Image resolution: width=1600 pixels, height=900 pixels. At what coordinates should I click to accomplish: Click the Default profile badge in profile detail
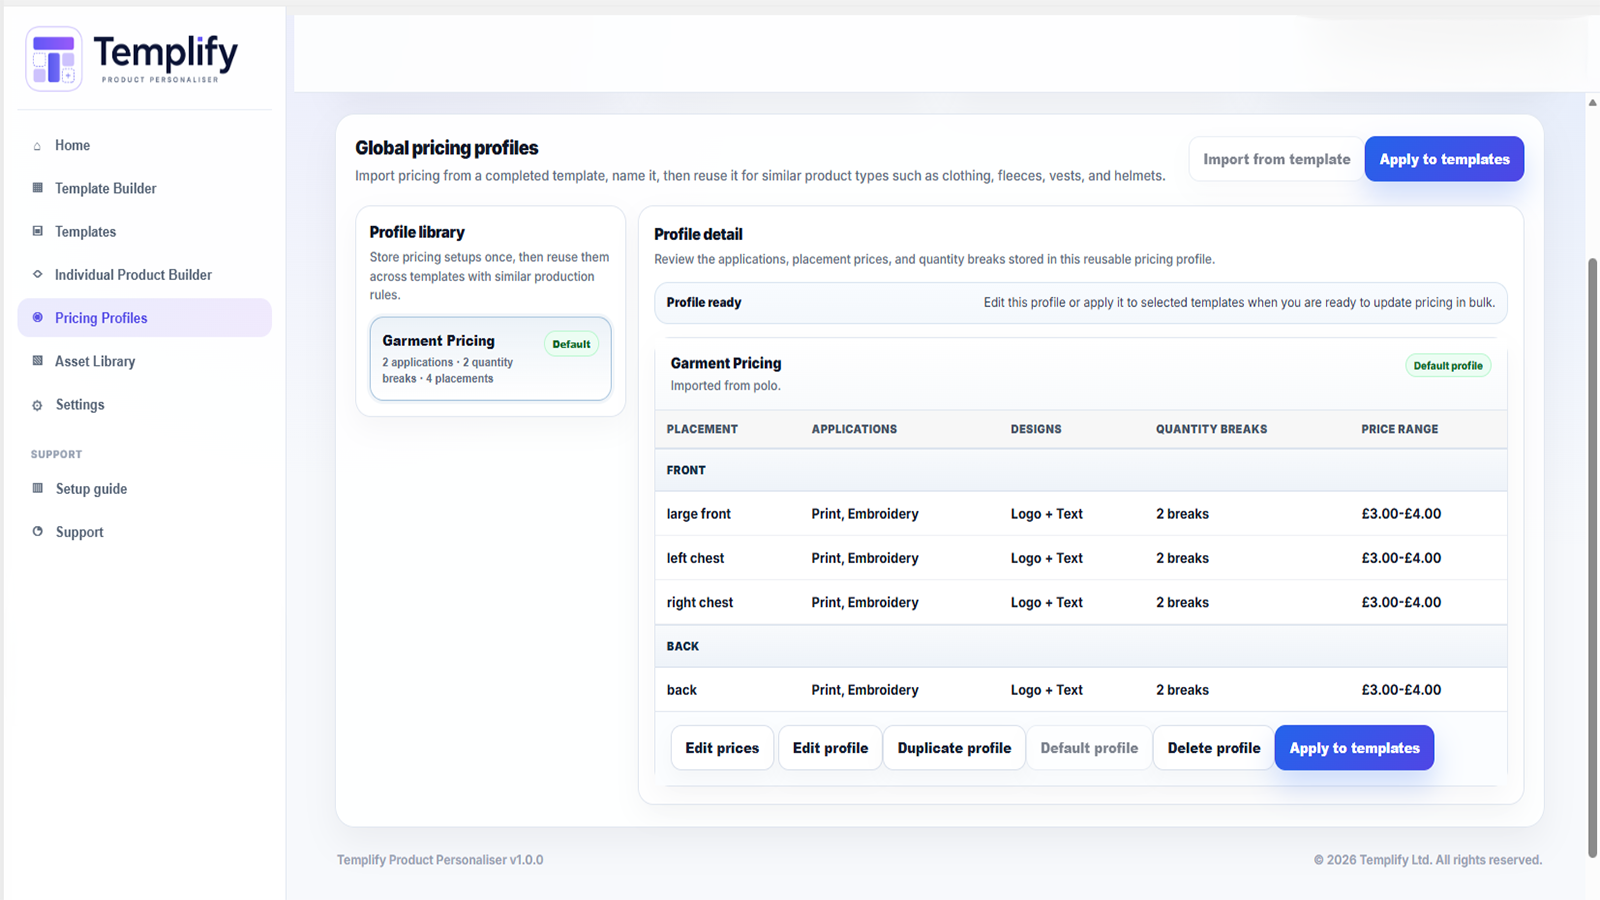(x=1448, y=366)
